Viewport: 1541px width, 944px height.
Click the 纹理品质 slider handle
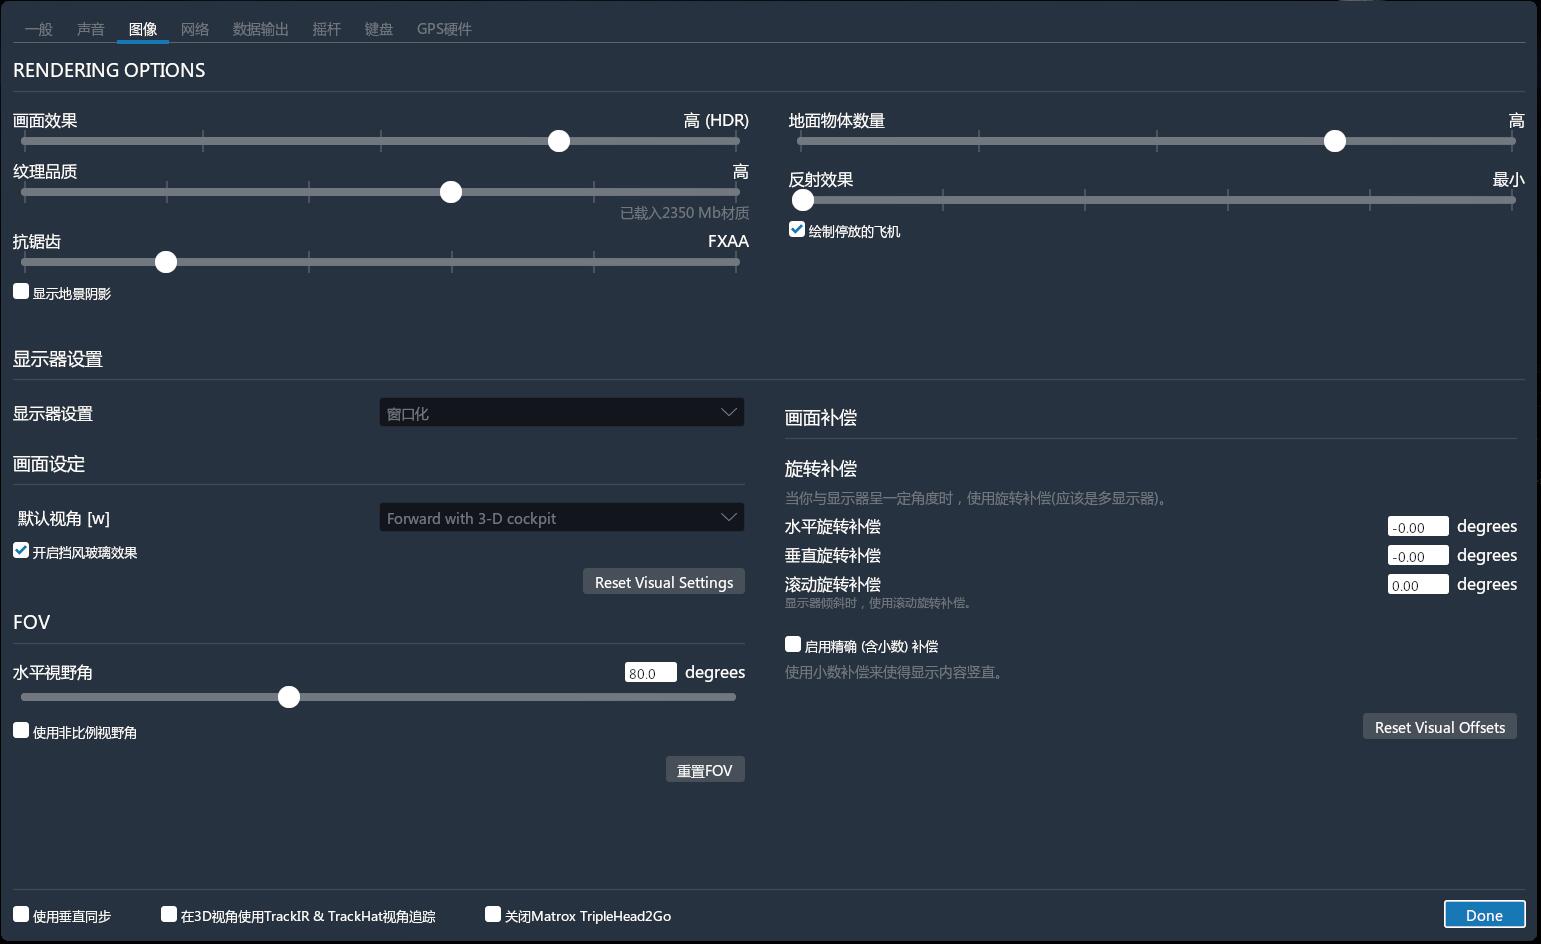(451, 192)
